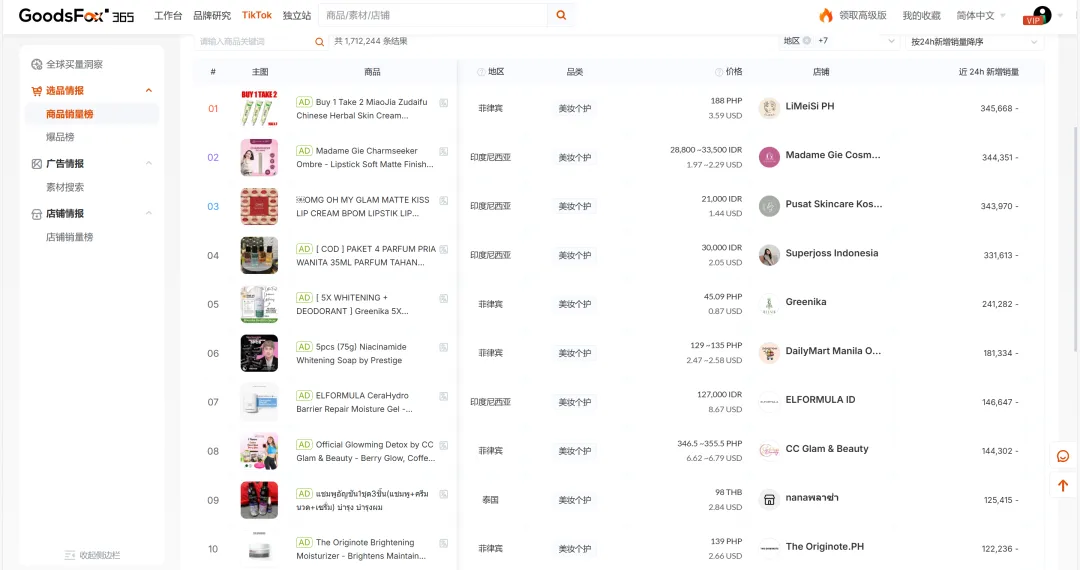
Task: Click the GoodsFox 365 logo
Action: pyautogui.click(x=76, y=15)
